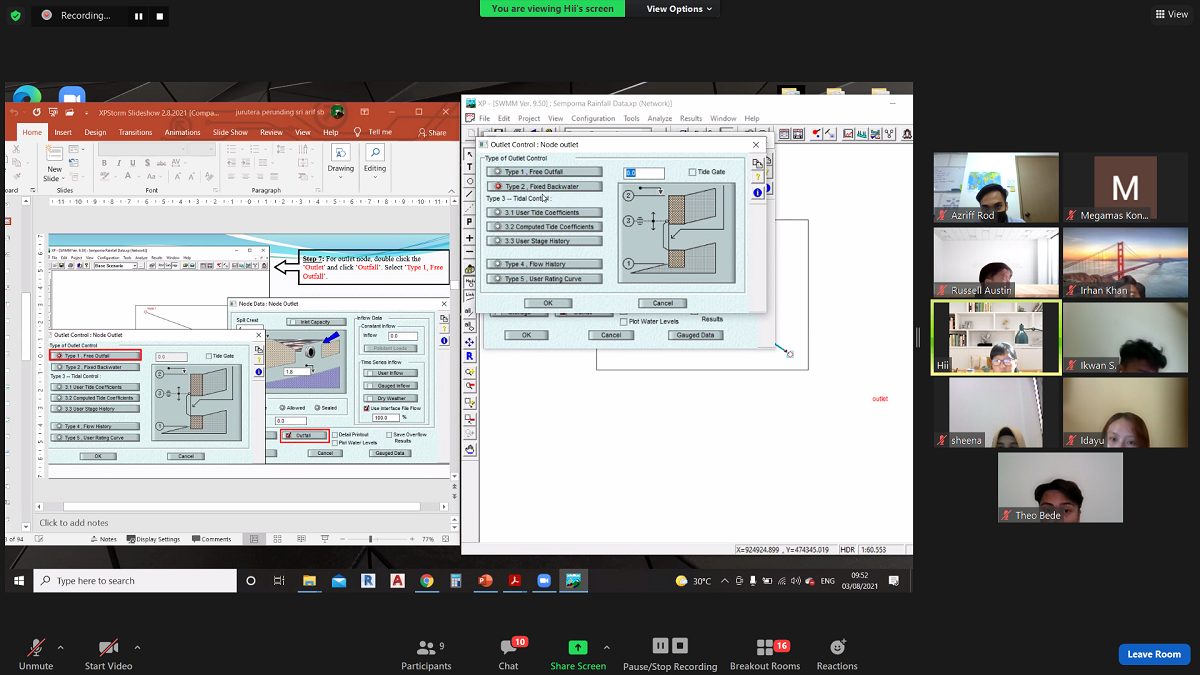The image size is (1200, 675).
Task: Click Share in the PowerPoint ribbon
Action: (x=433, y=132)
